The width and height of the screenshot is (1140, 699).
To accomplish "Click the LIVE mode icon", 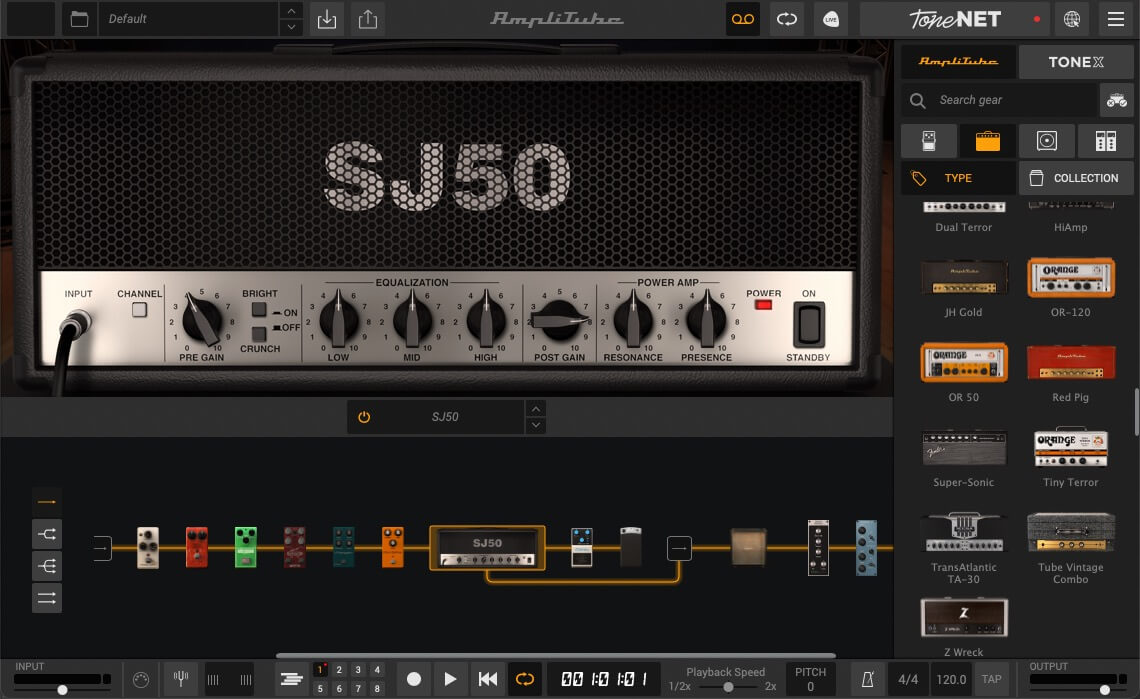I will [x=830, y=19].
